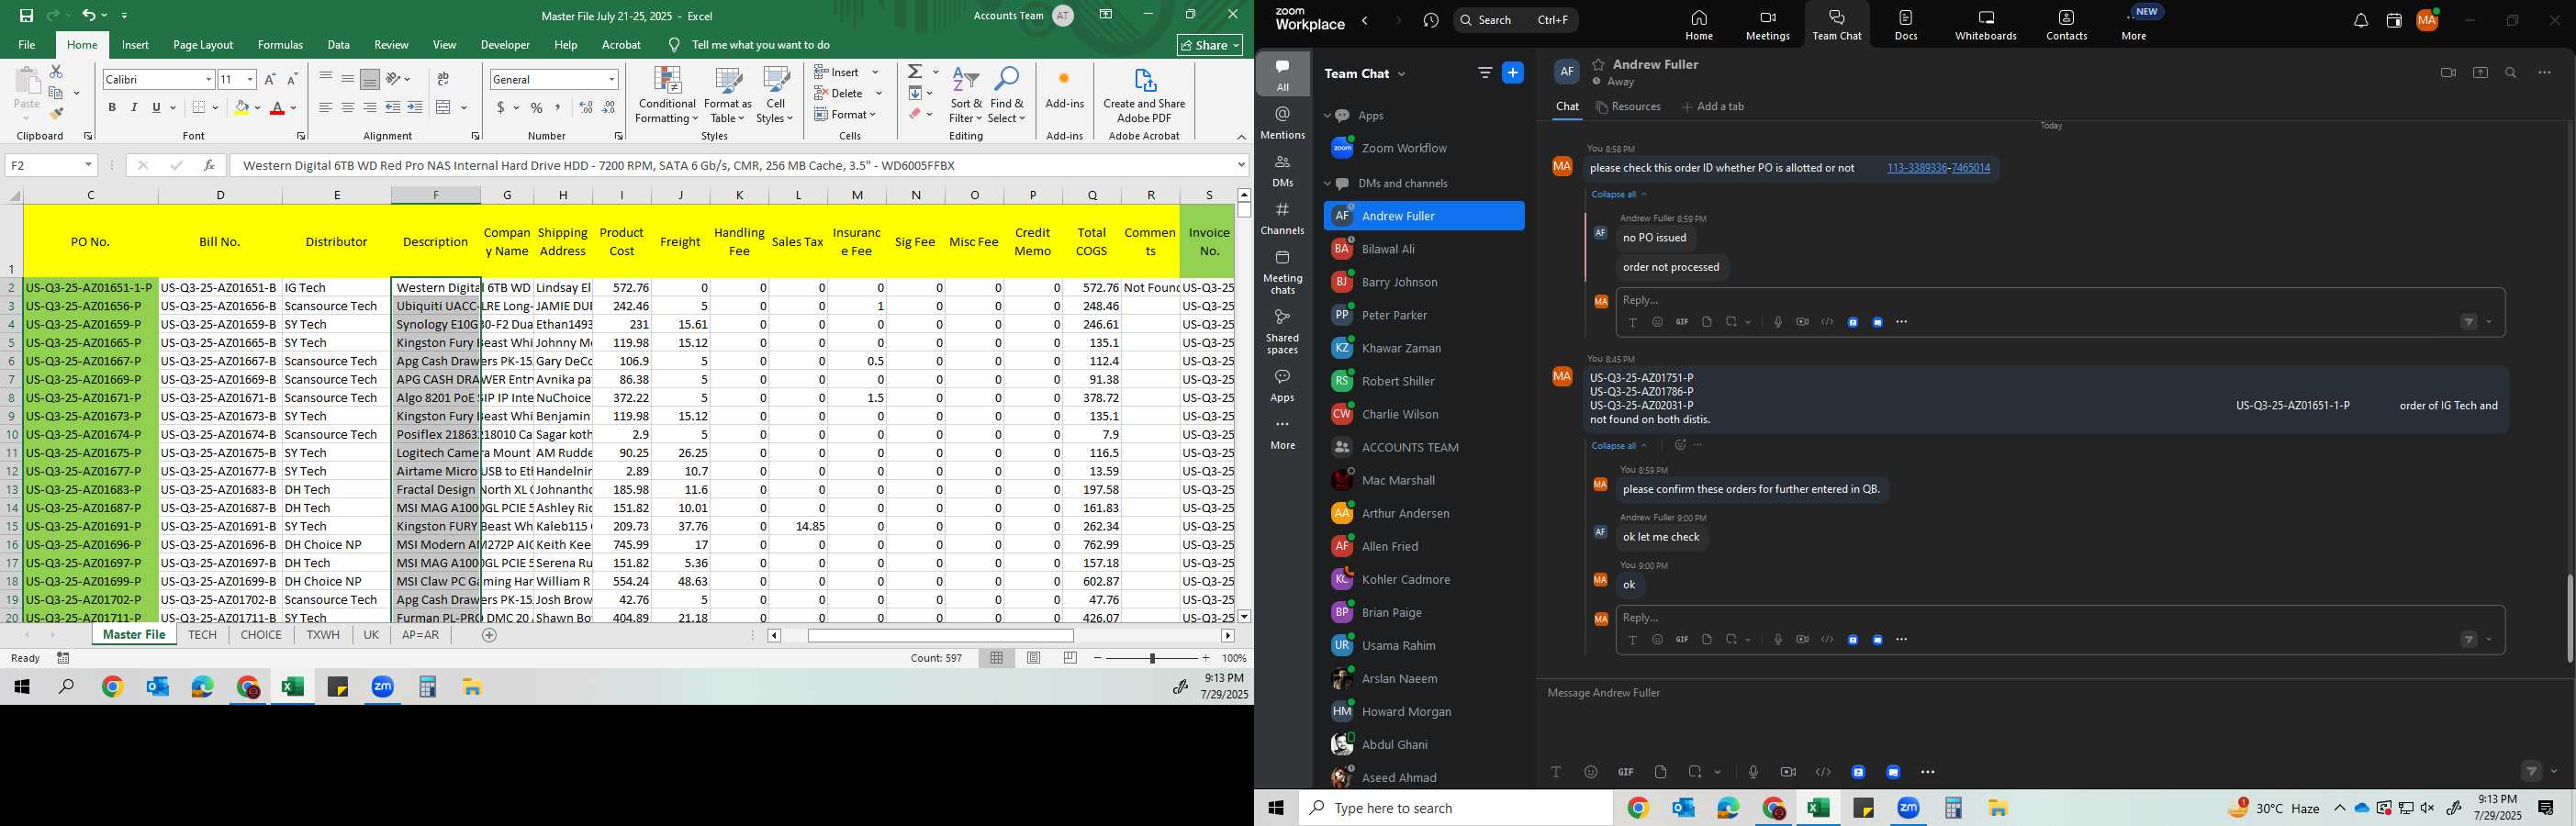Toggle Italic formatting in Excel

(134, 108)
